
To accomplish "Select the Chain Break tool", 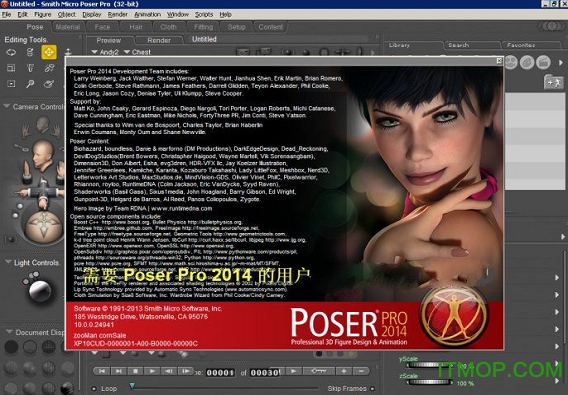I will pos(49,68).
